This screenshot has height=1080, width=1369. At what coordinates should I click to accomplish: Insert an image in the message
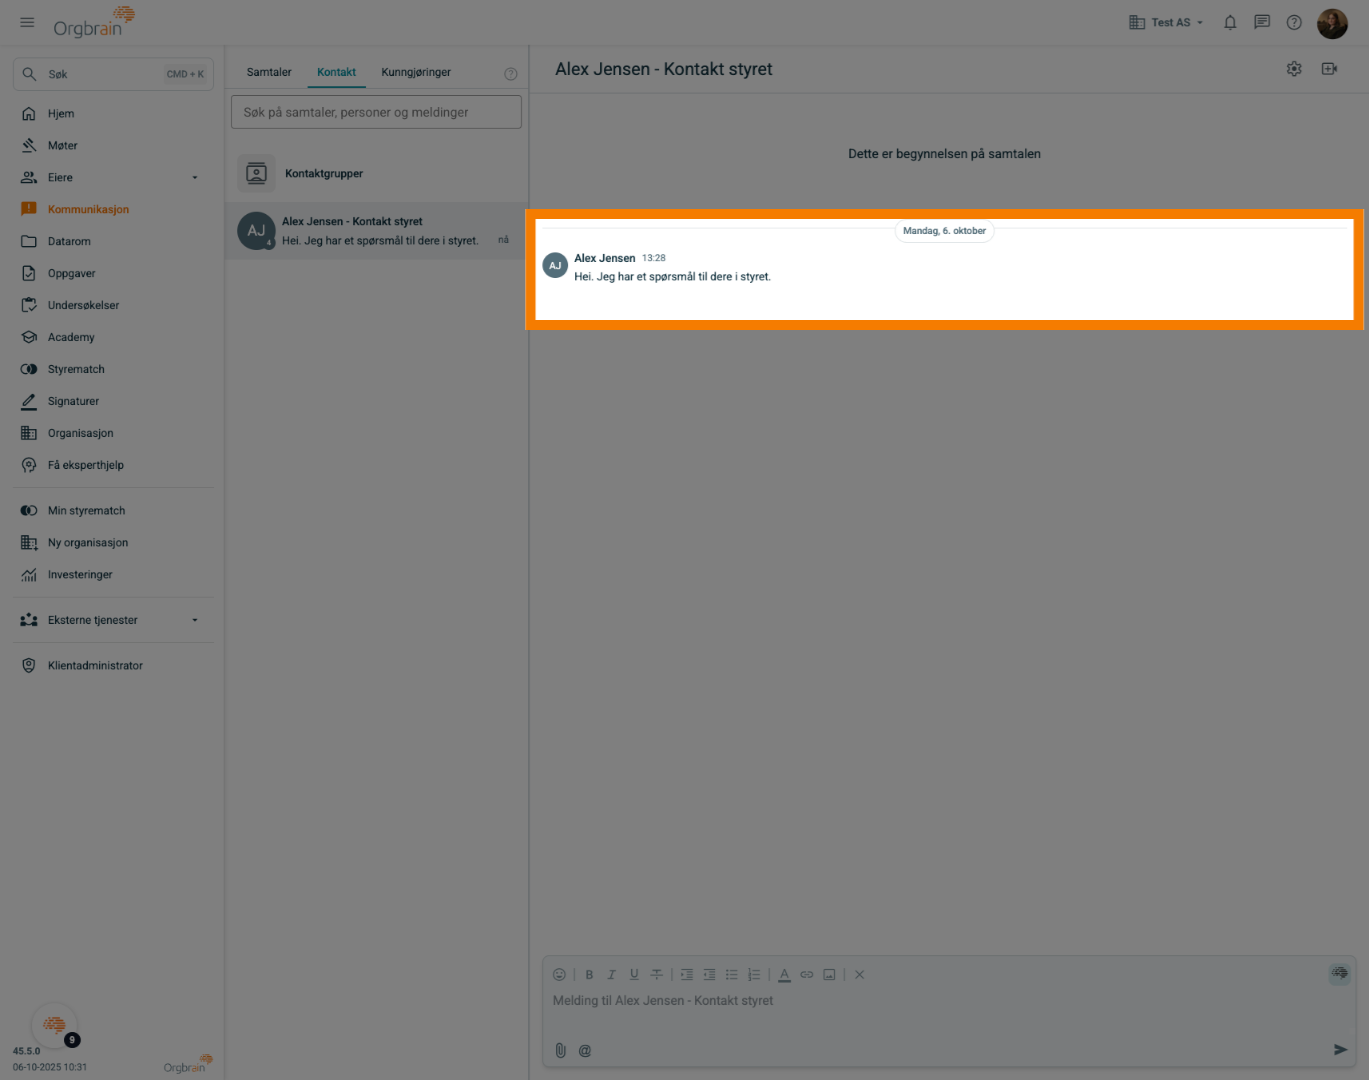[829, 974]
